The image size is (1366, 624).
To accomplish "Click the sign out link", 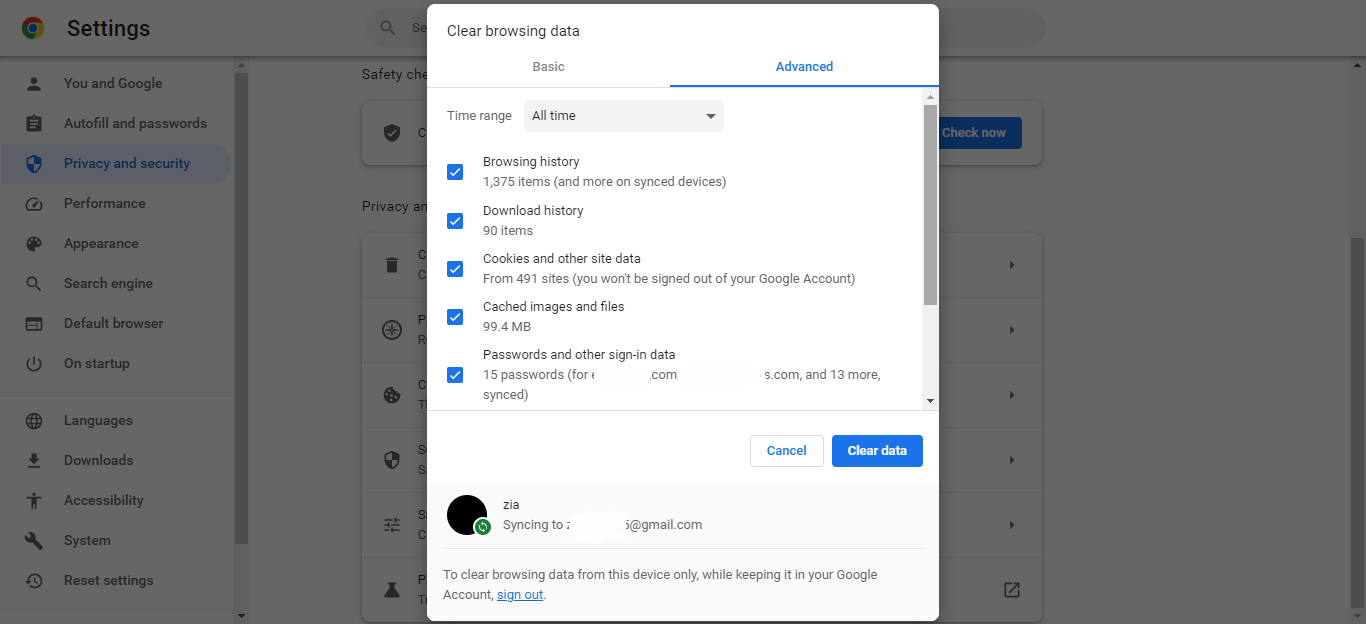I will click(520, 595).
